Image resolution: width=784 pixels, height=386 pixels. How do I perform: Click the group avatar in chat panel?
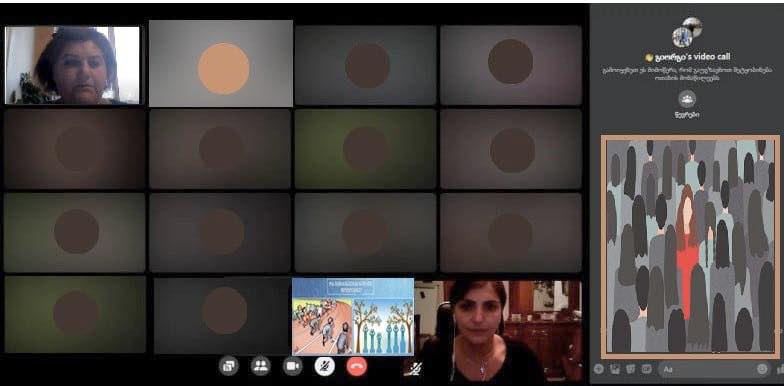[x=687, y=32]
